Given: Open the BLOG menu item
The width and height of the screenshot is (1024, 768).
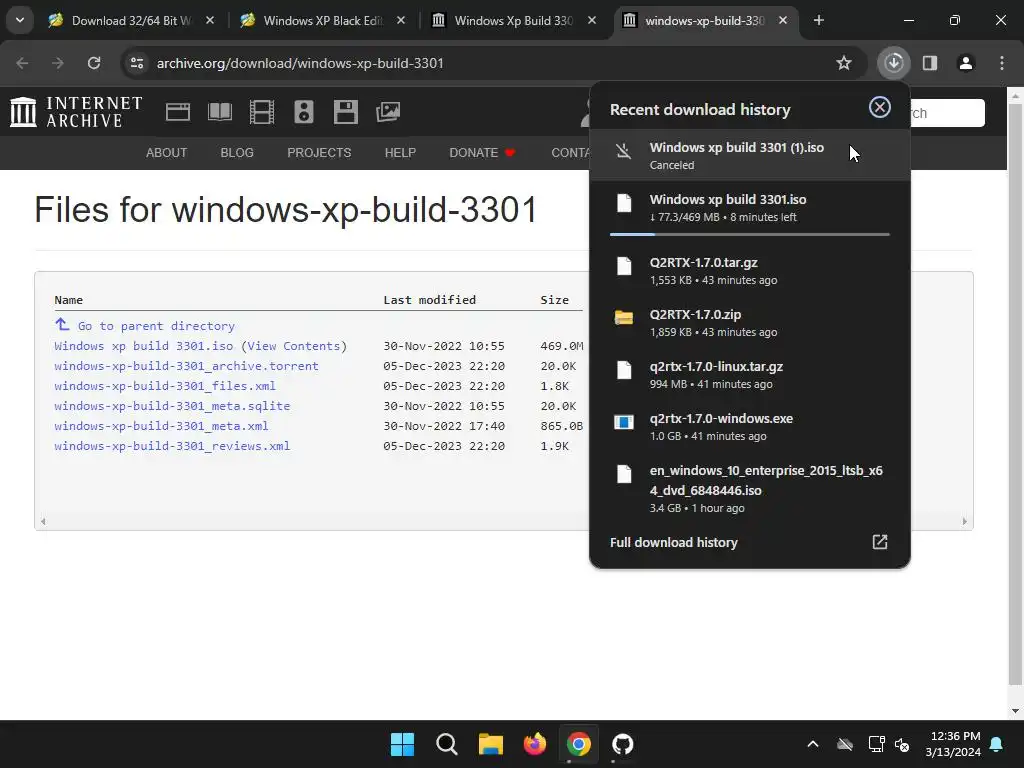Looking at the screenshot, I should point(237,153).
